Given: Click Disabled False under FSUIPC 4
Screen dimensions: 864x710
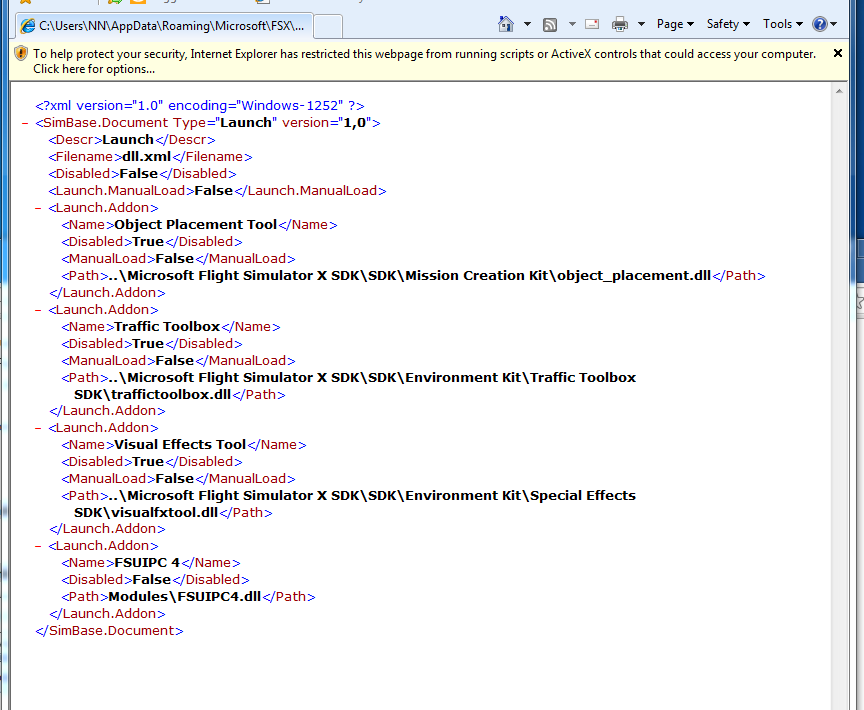Looking at the screenshot, I should coord(155,579).
